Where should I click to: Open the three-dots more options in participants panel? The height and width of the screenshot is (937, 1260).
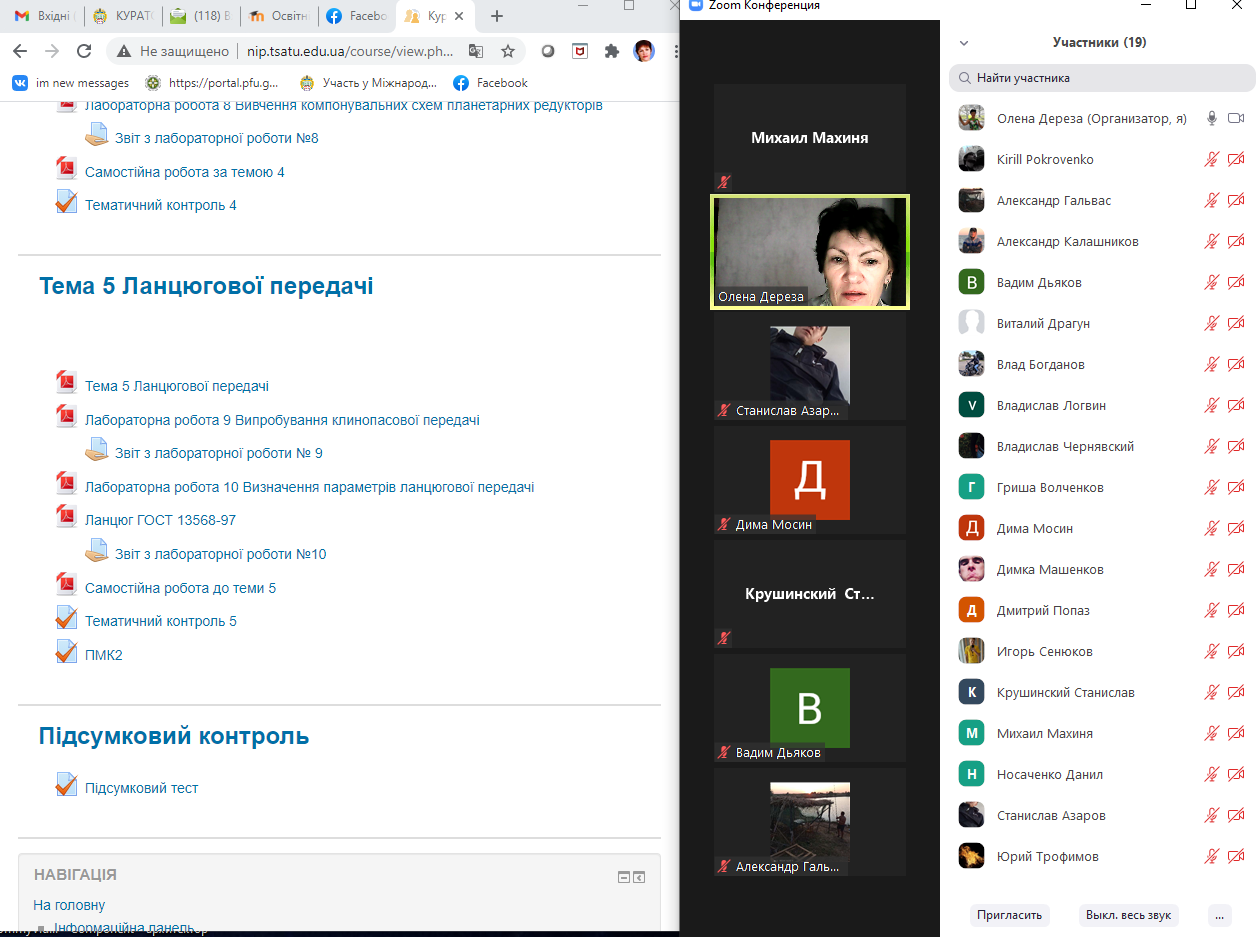click(1218, 915)
